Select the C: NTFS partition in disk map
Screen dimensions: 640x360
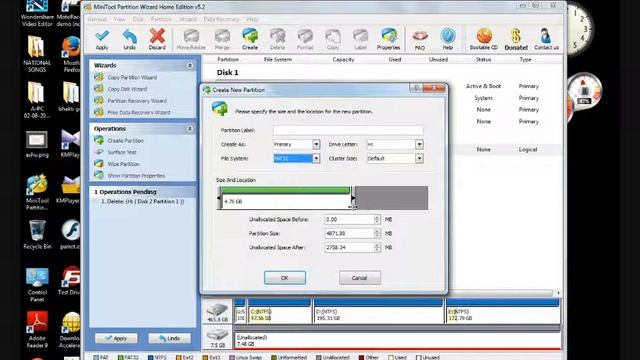pos(279,311)
